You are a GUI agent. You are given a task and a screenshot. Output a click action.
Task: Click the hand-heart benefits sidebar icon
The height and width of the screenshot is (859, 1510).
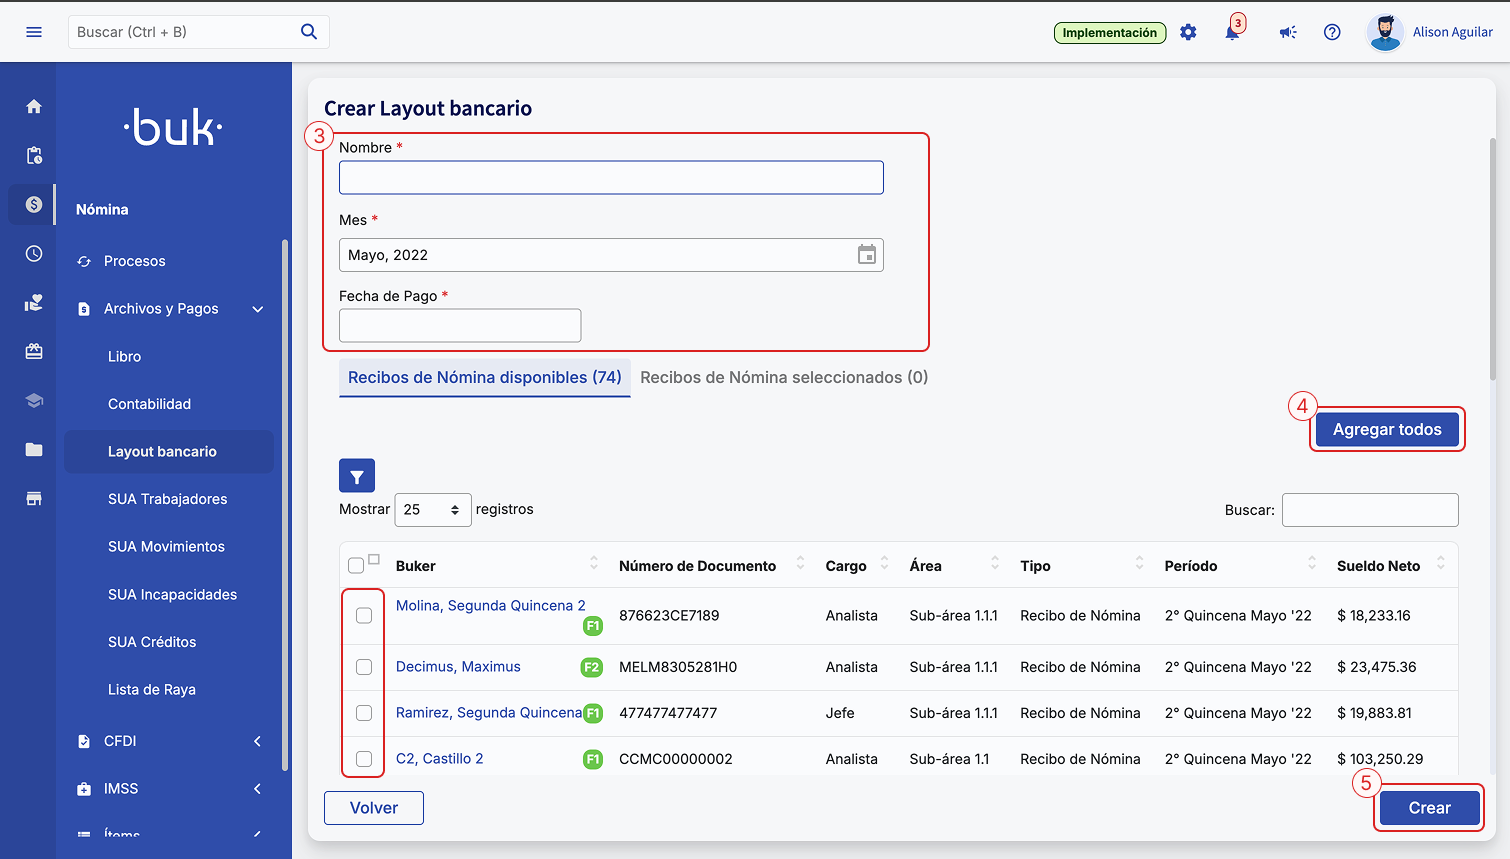pyautogui.click(x=34, y=302)
